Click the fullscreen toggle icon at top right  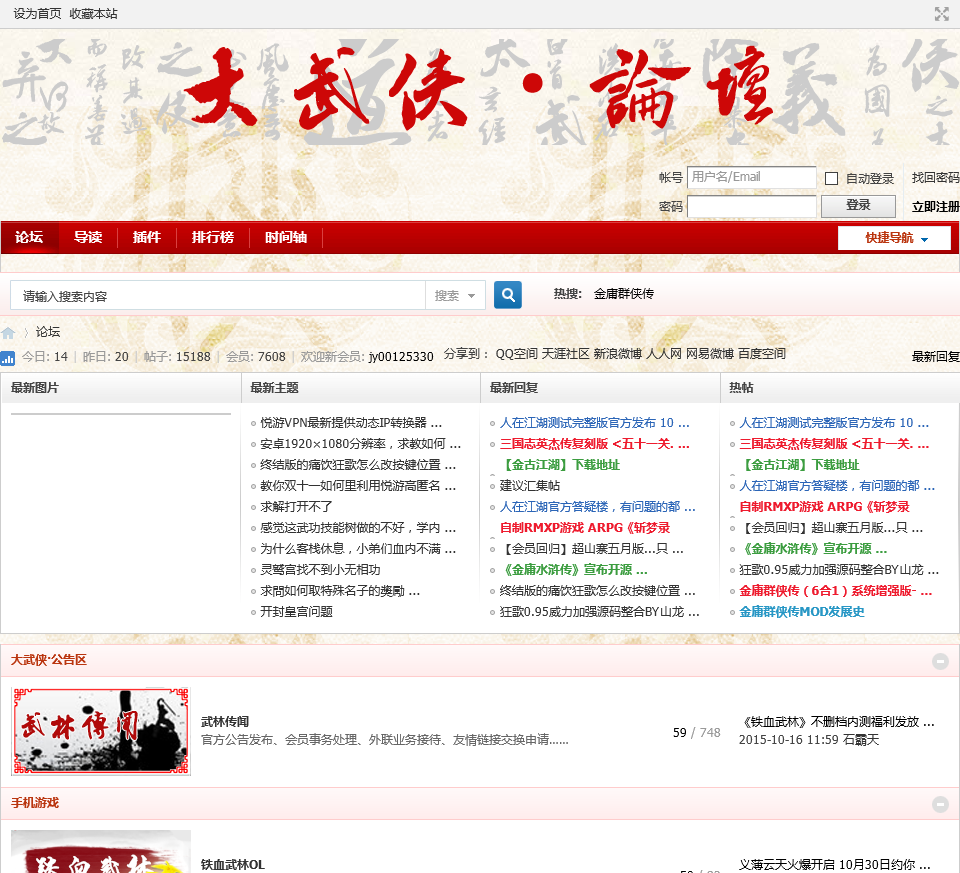pos(941,14)
